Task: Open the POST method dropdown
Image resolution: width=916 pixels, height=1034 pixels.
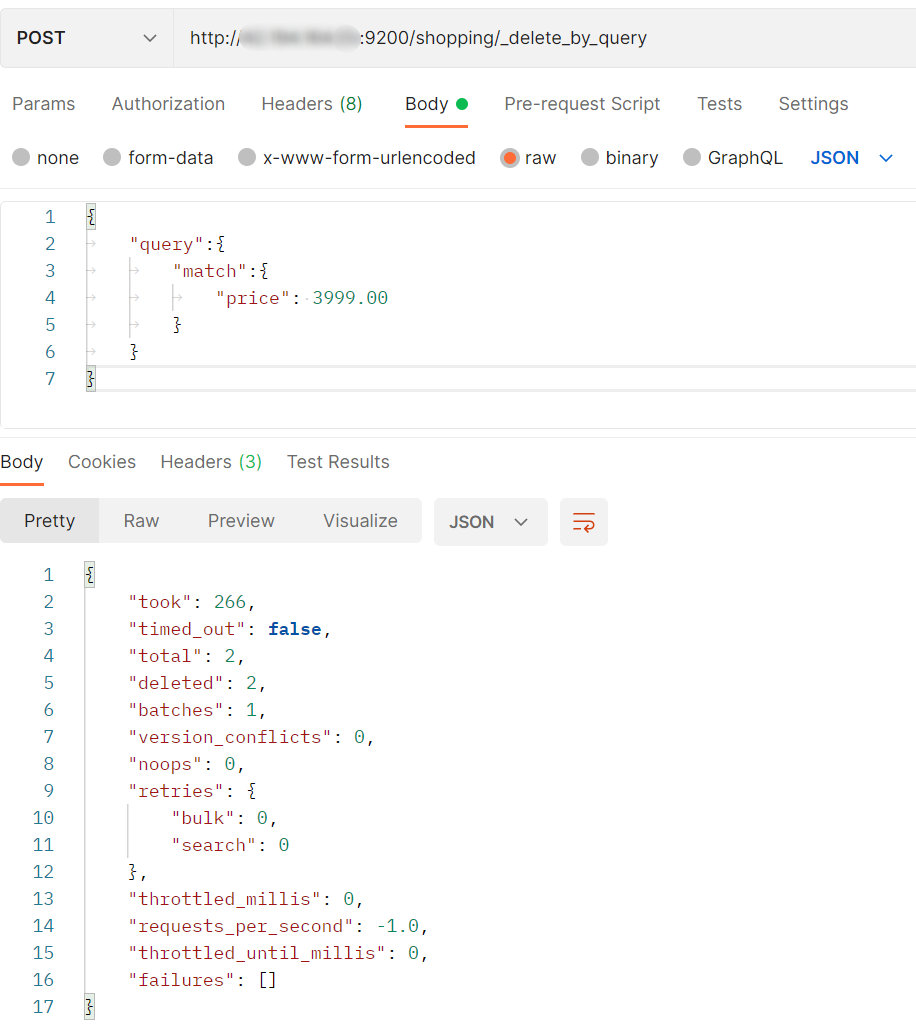Action: tap(86, 38)
